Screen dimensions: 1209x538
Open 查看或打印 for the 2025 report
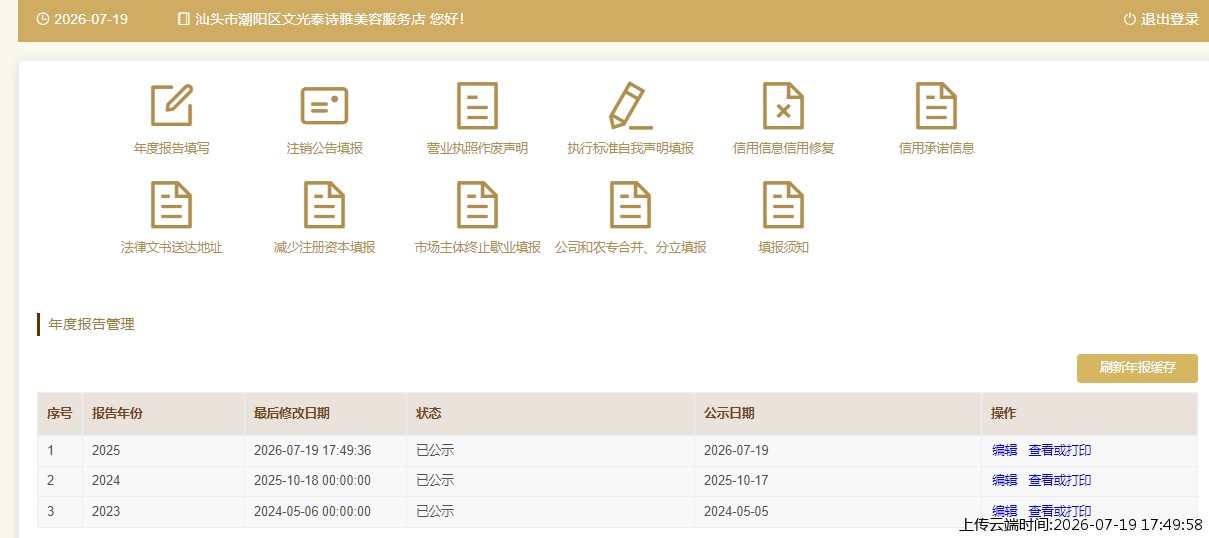1059,450
